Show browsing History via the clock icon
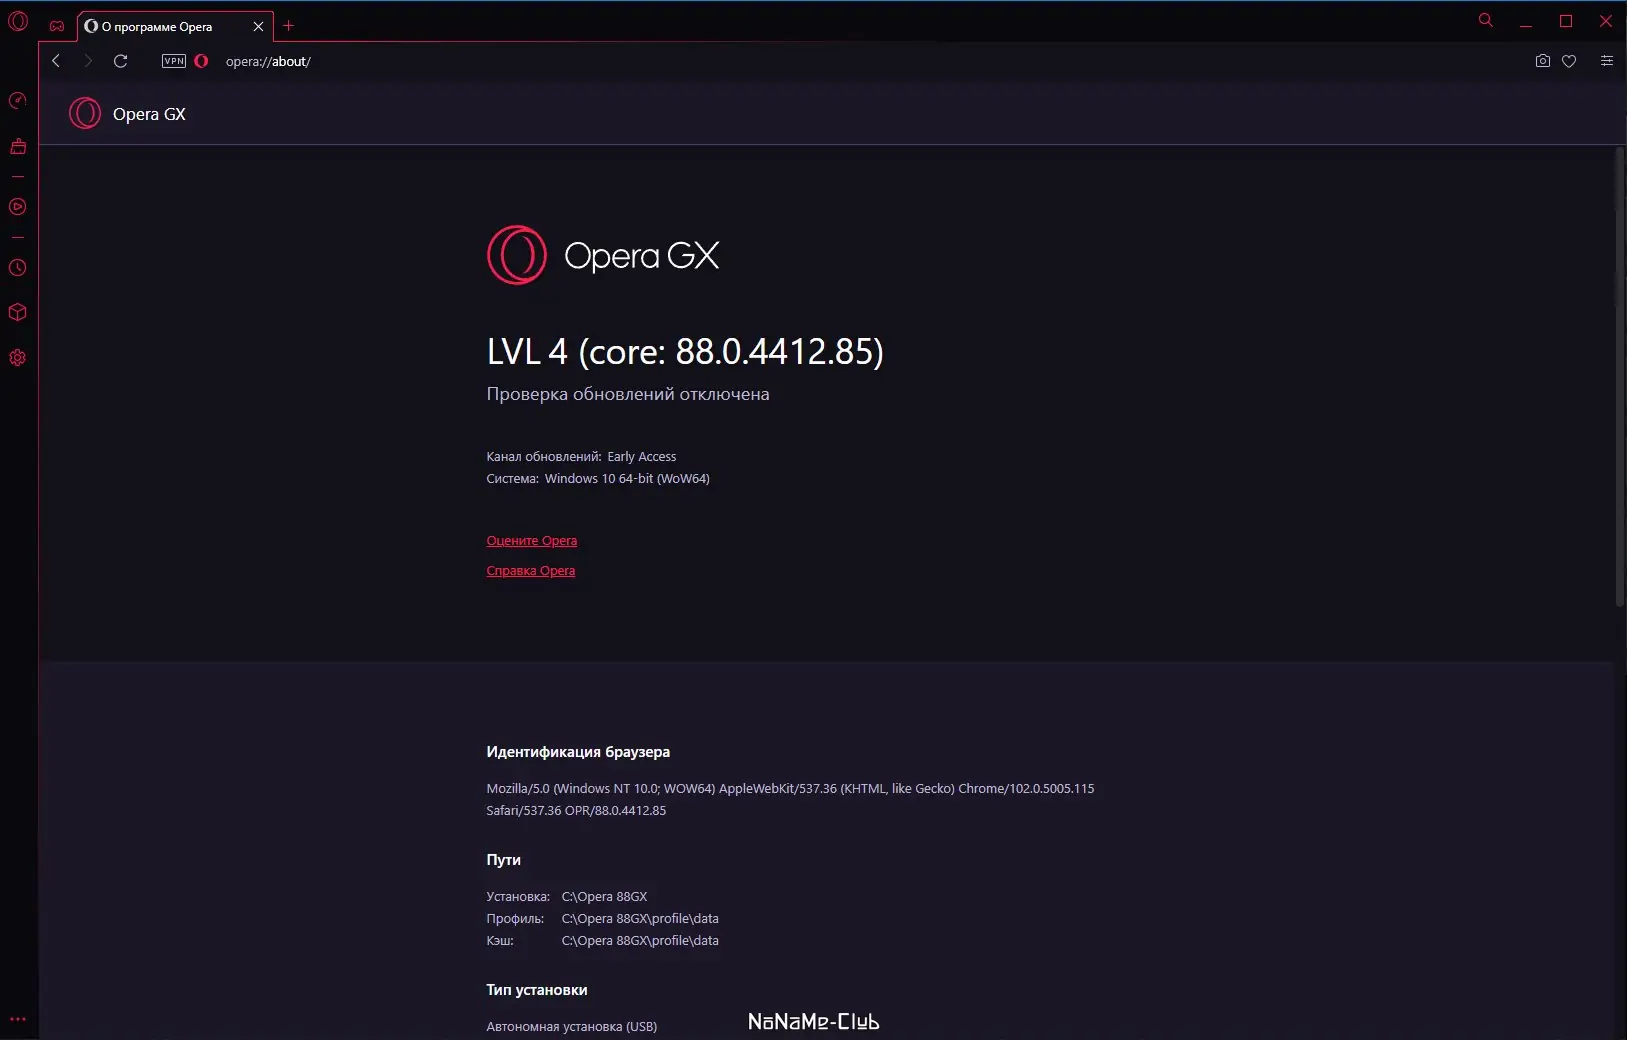The image size is (1627, 1040). point(17,267)
